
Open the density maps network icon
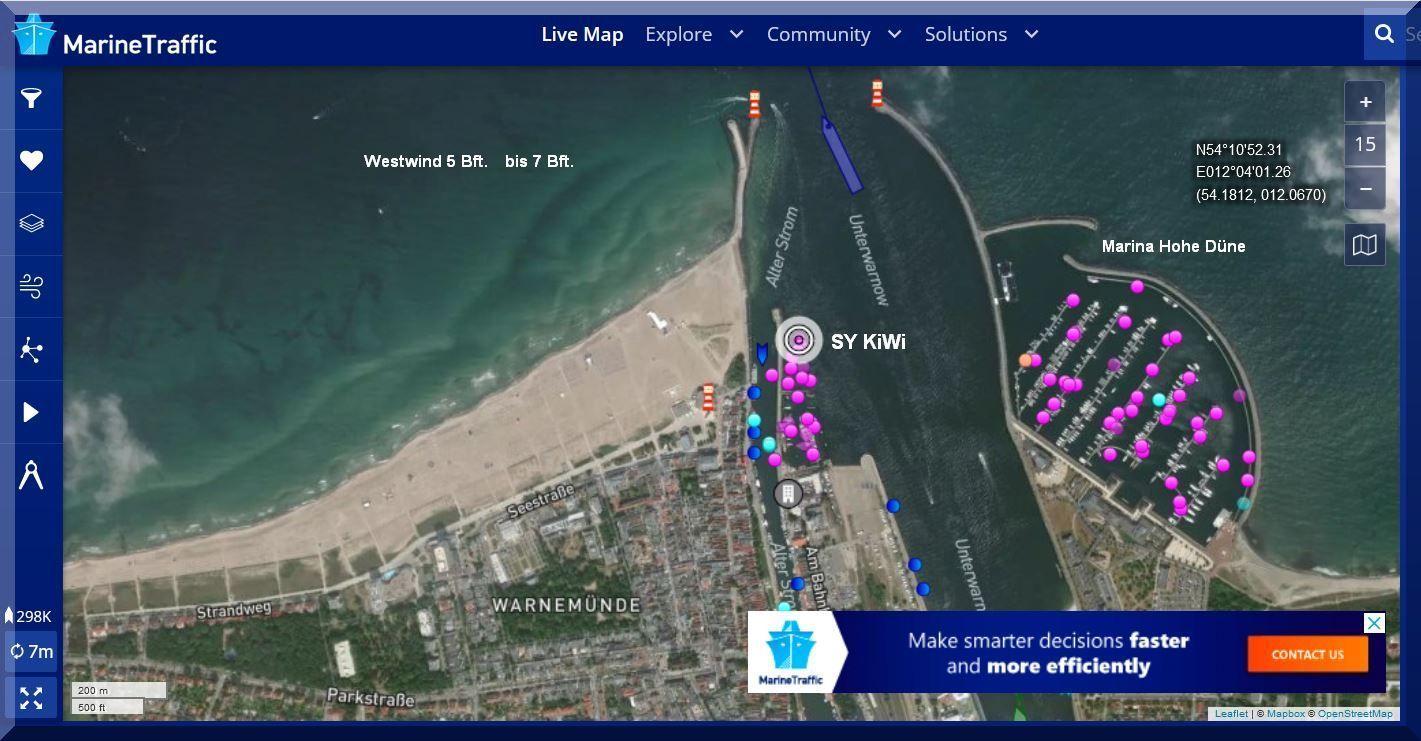[31, 349]
